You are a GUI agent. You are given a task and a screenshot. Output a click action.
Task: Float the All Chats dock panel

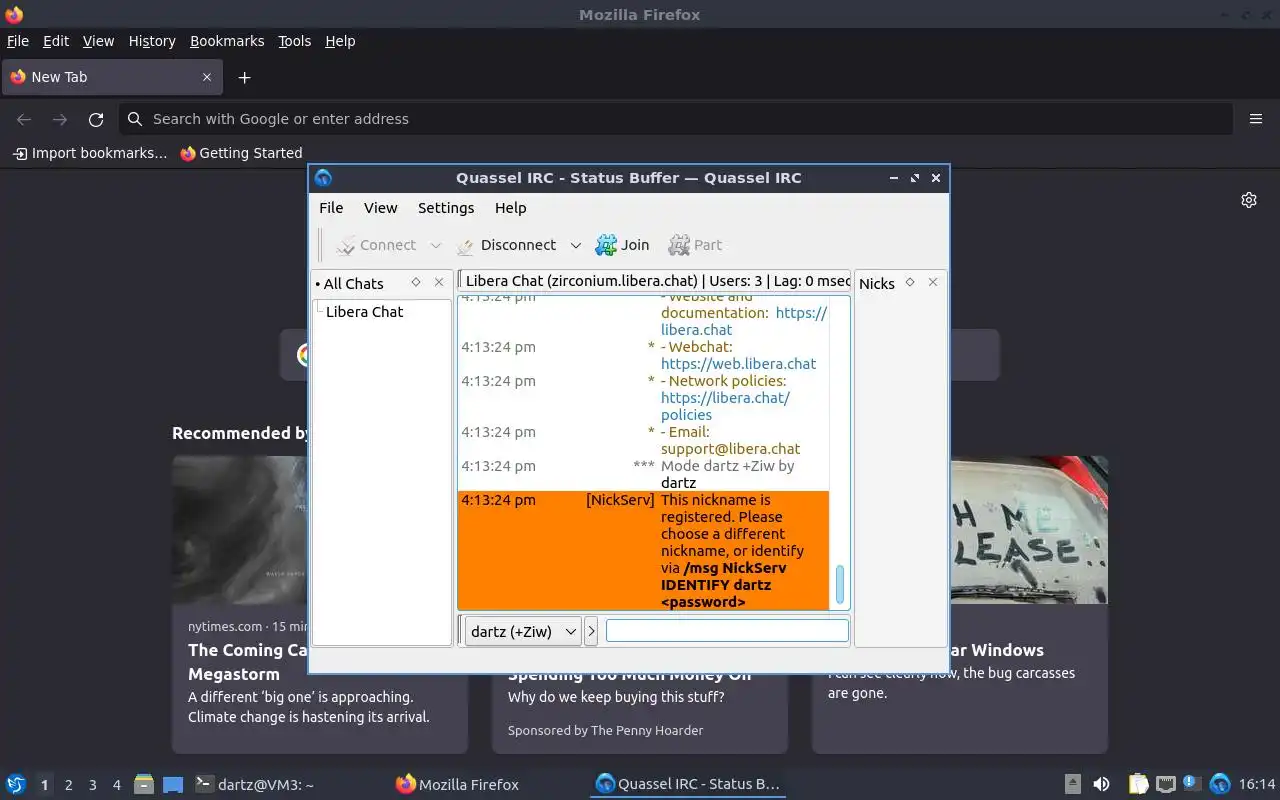[x=416, y=283]
